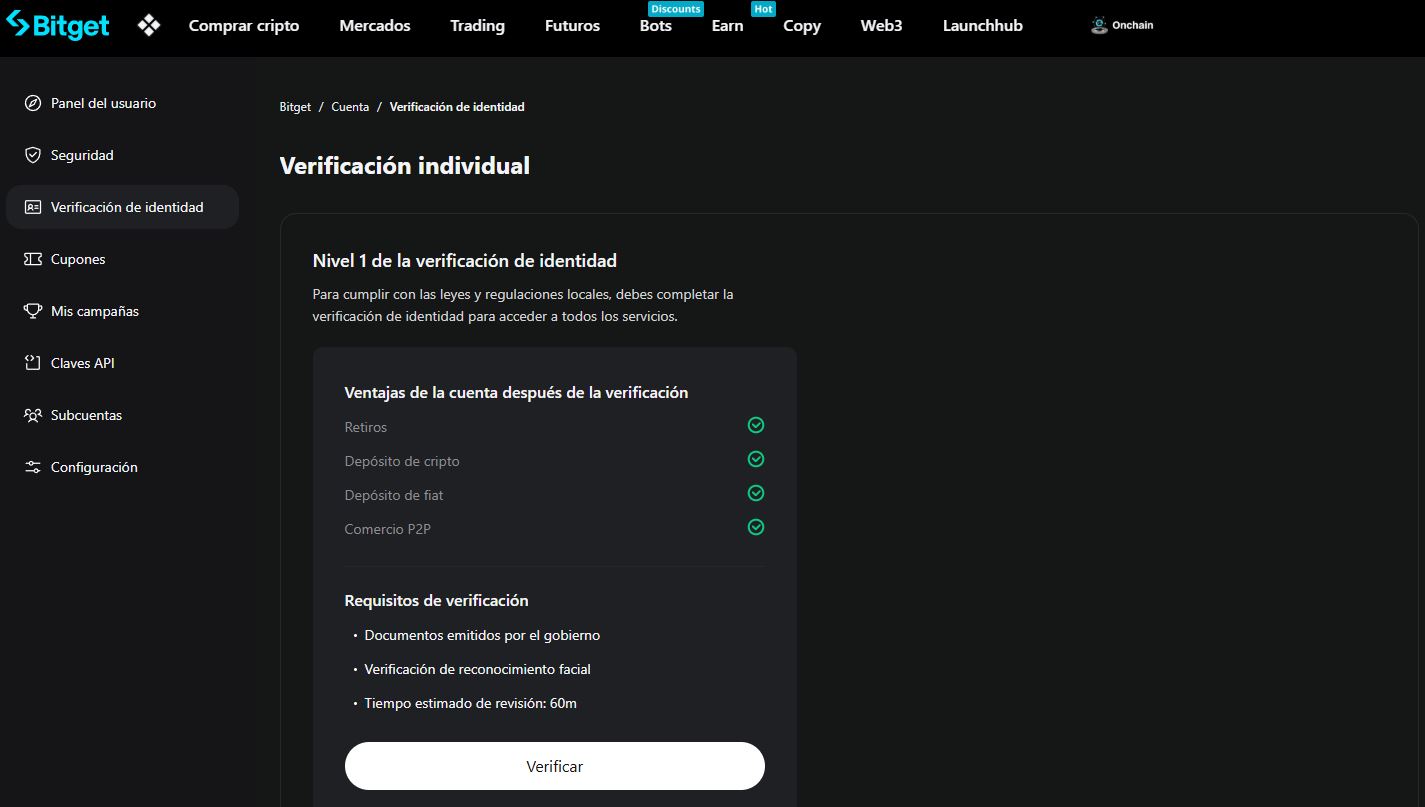
Task: Open Configuración via its settings icon
Action: (31, 467)
